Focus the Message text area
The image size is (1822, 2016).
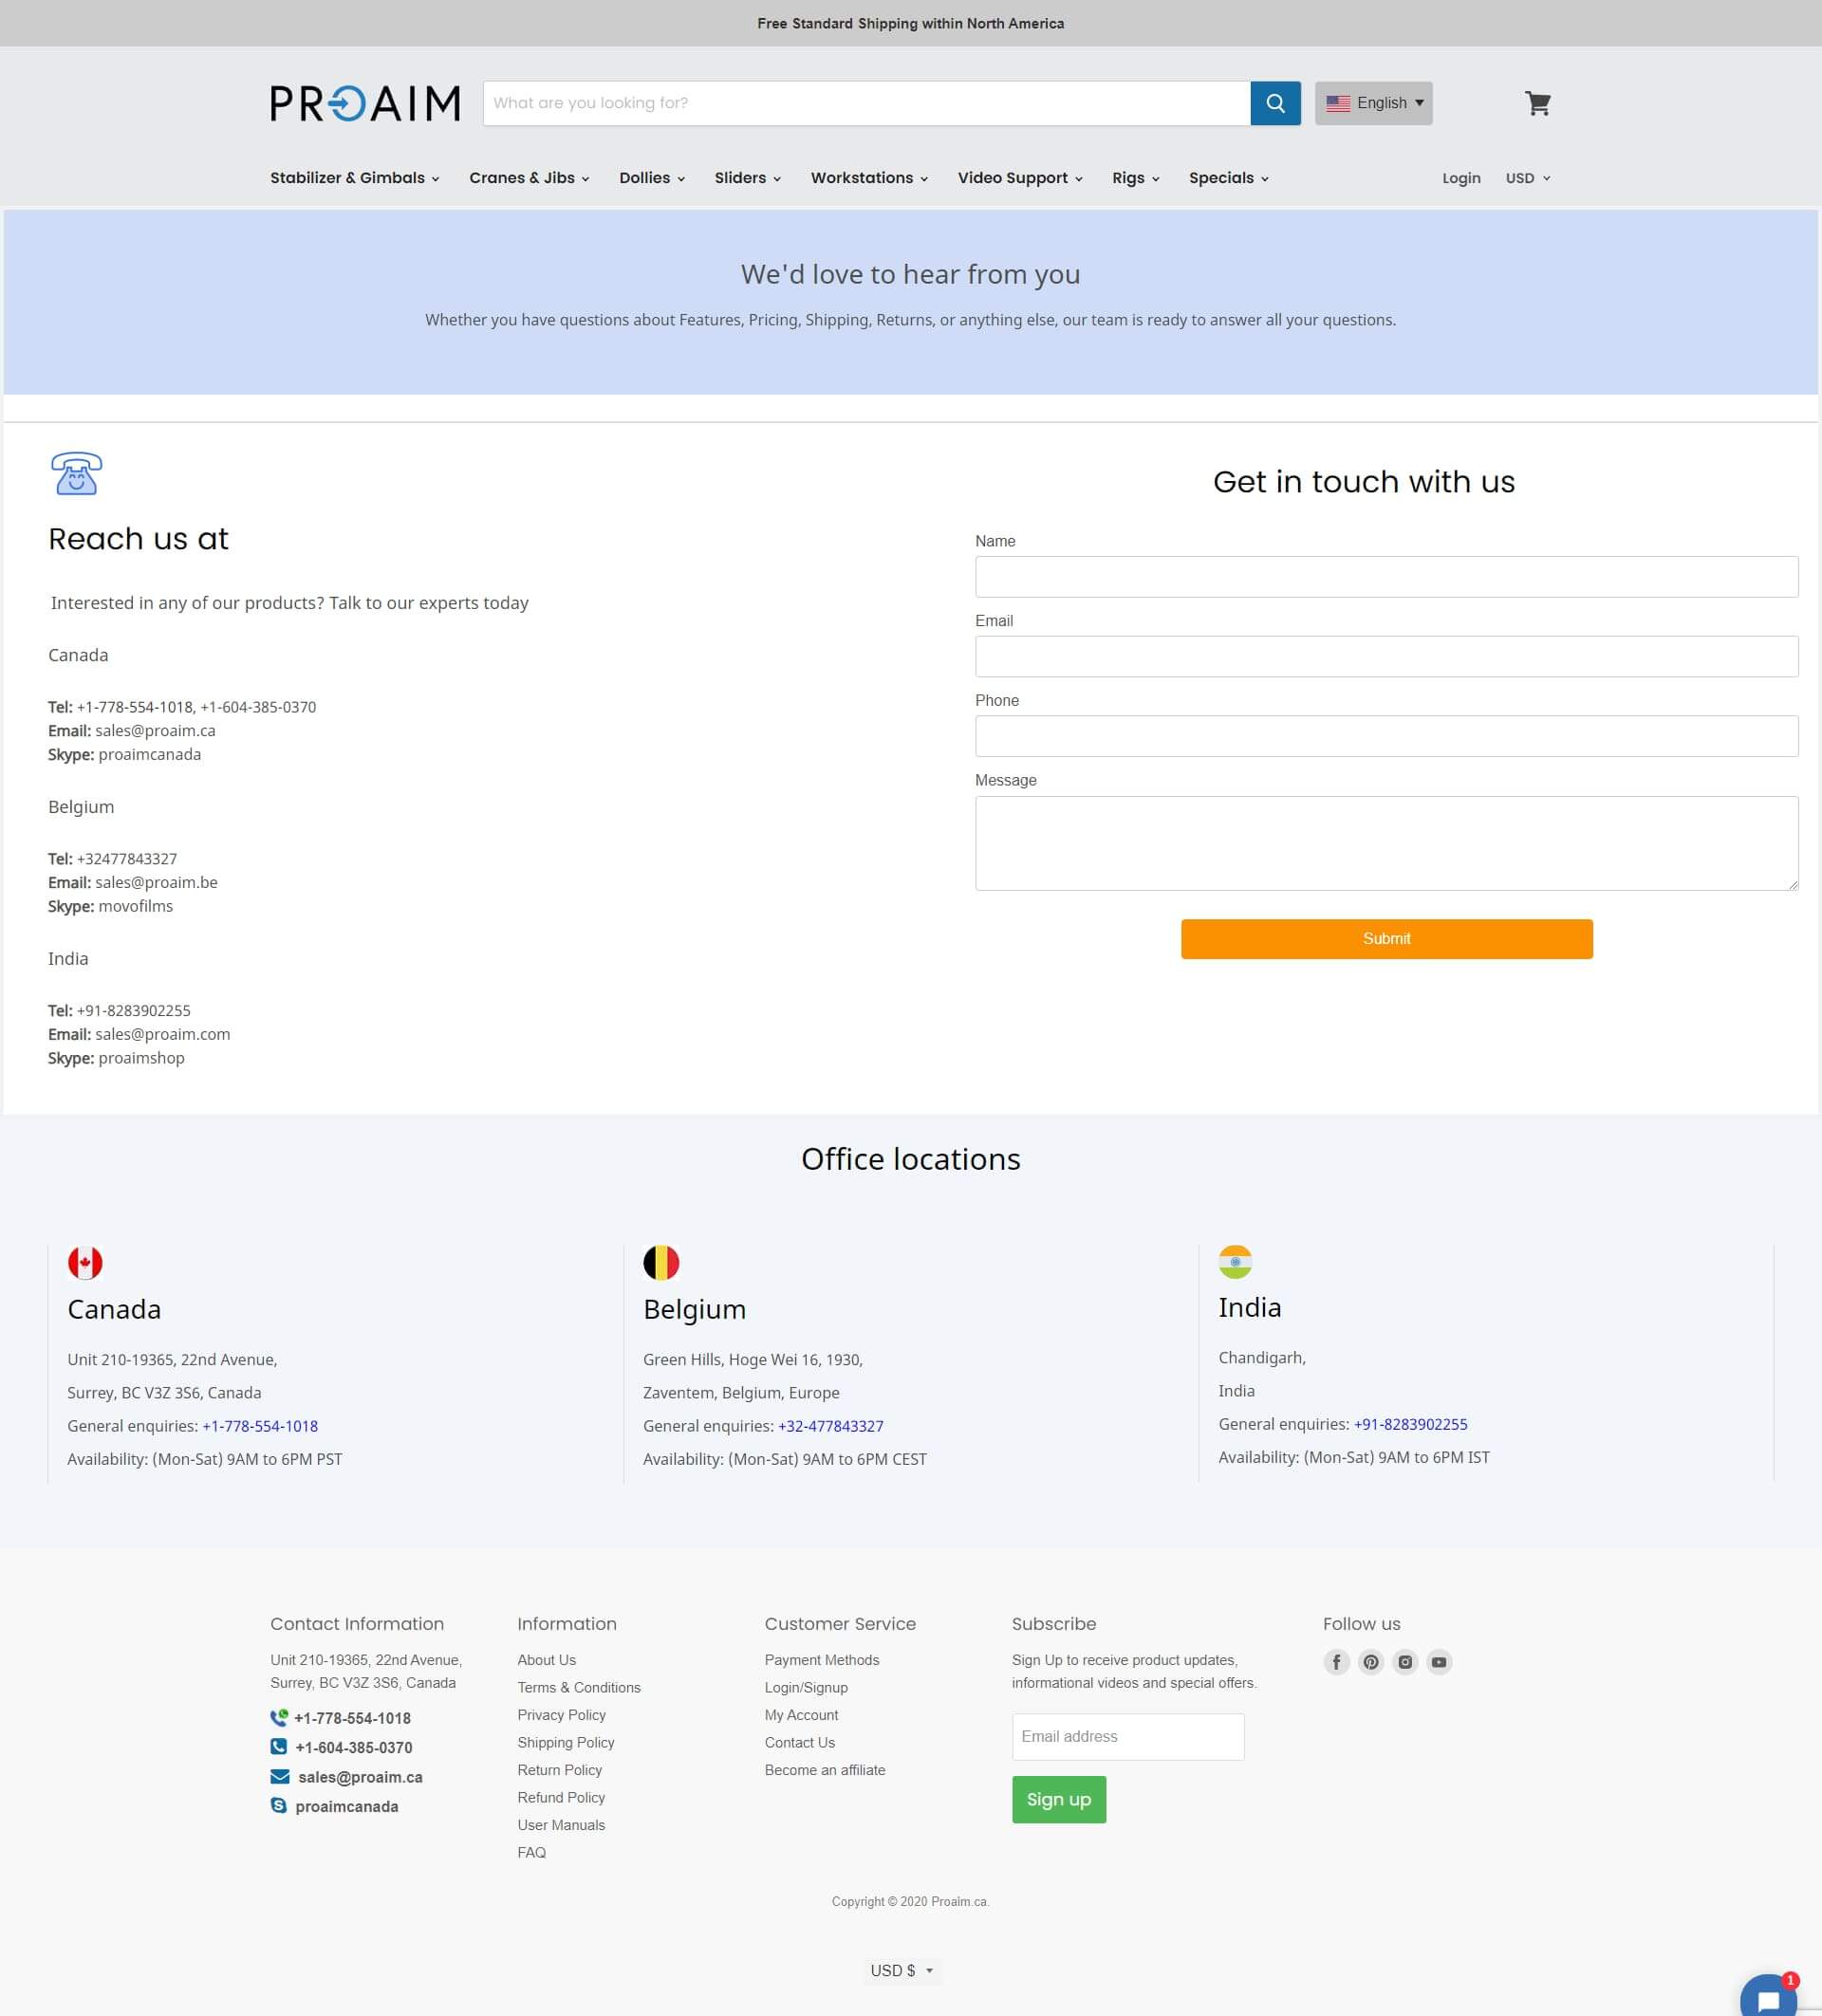click(x=1386, y=843)
